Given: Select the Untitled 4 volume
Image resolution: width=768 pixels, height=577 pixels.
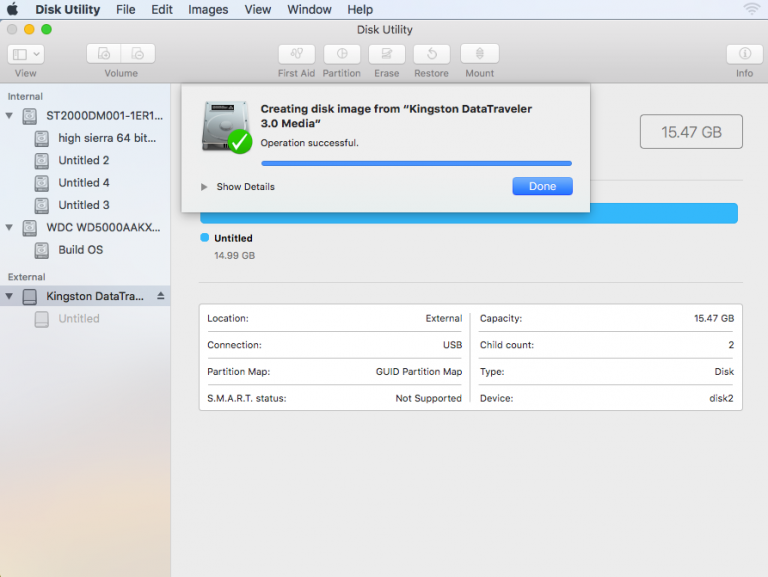Looking at the screenshot, I should pyautogui.click(x=85, y=183).
